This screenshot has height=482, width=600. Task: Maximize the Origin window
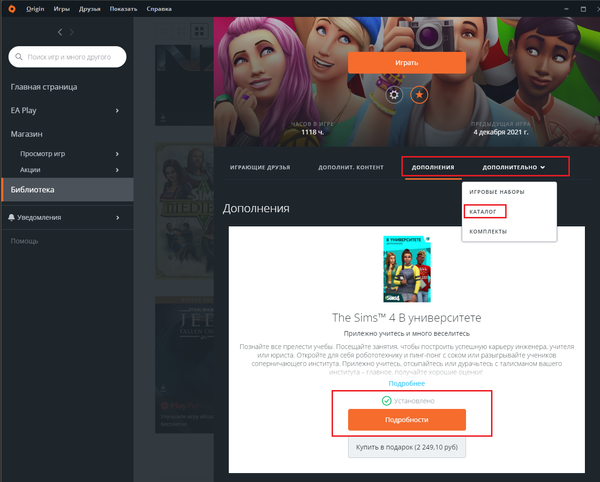(x=583, y=9)
